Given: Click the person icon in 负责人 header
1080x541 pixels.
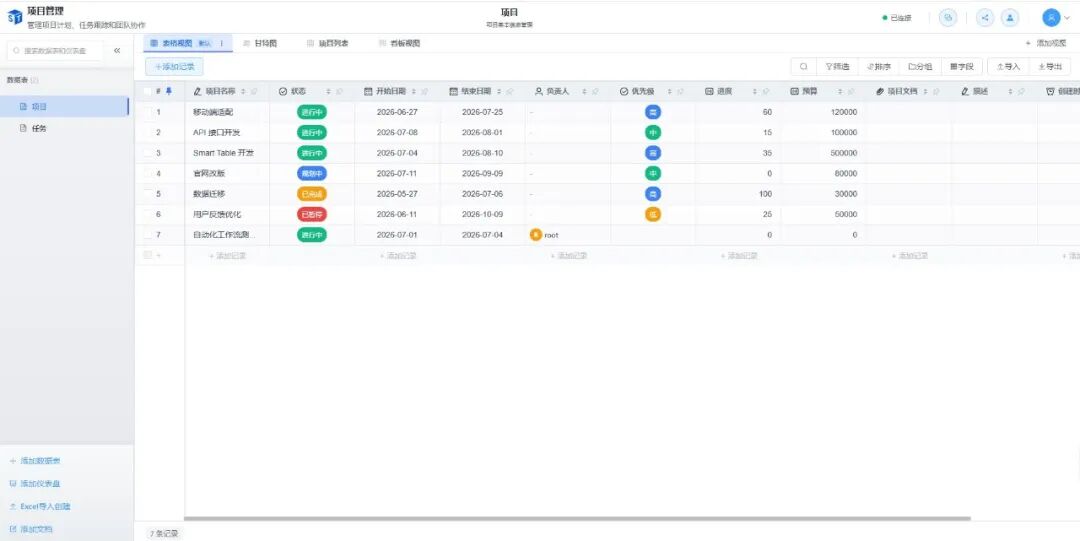Looking at the screenshot, I should point(539,92).
